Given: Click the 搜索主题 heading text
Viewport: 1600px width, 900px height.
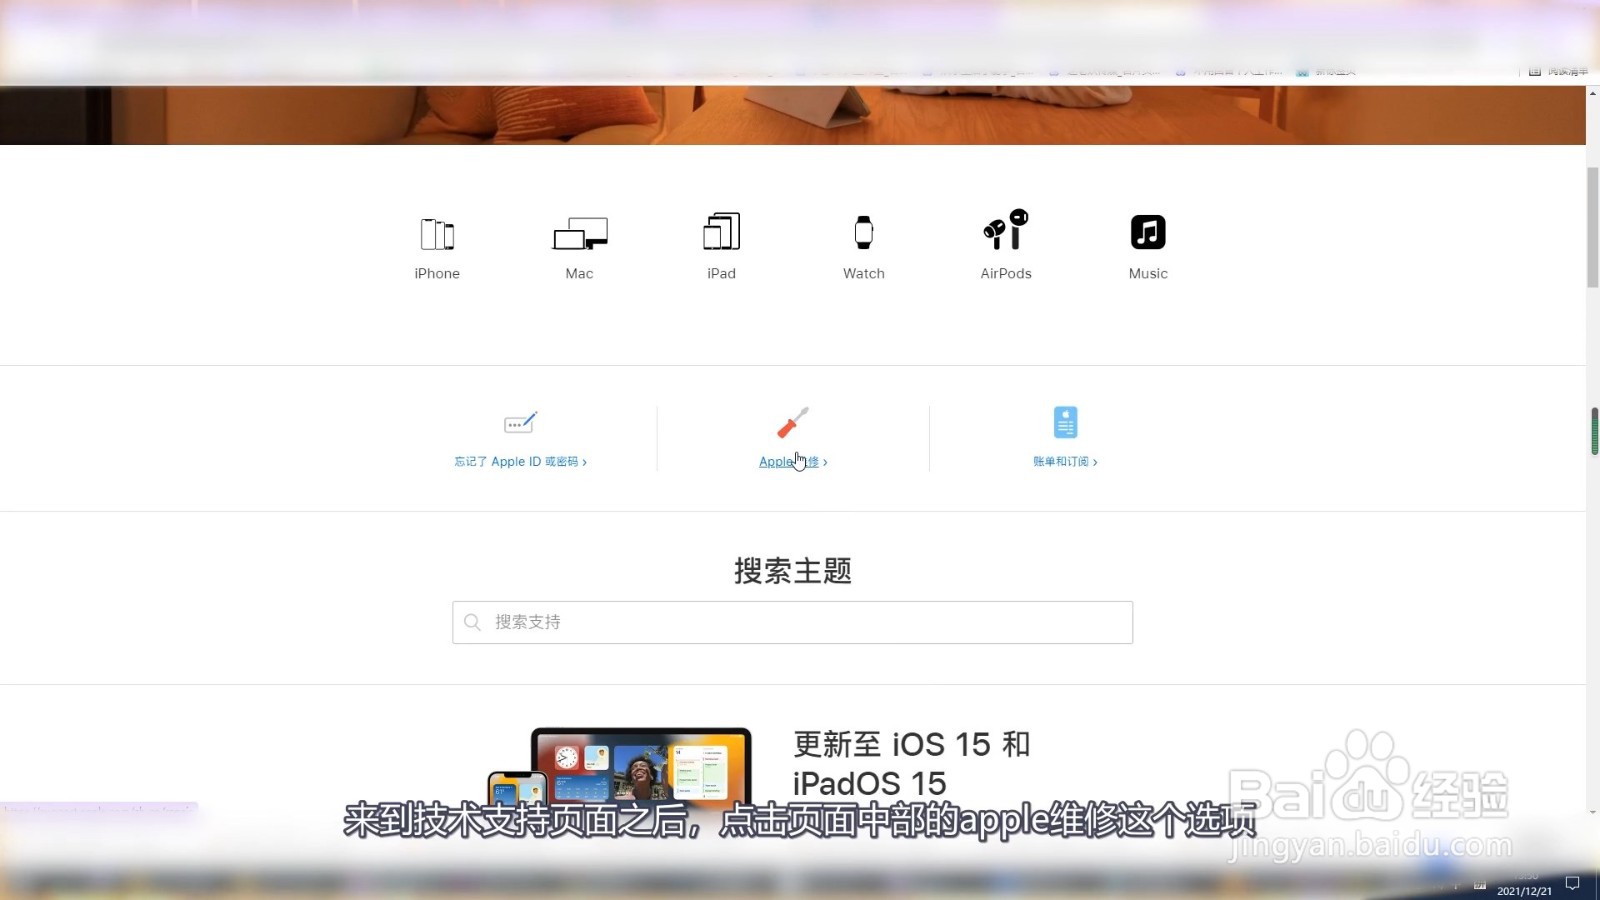Looking at the screenshot, I should 793,571.
